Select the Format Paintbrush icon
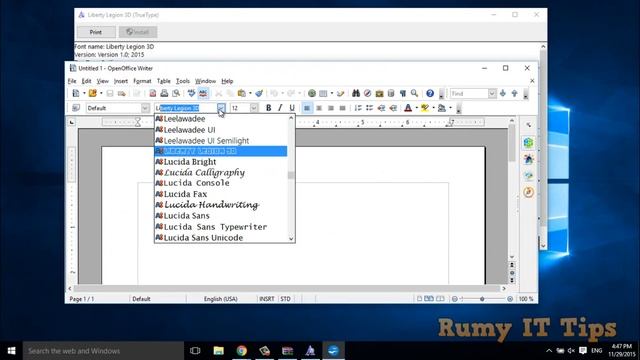This screenshot has width=640, height=360. 259,93
